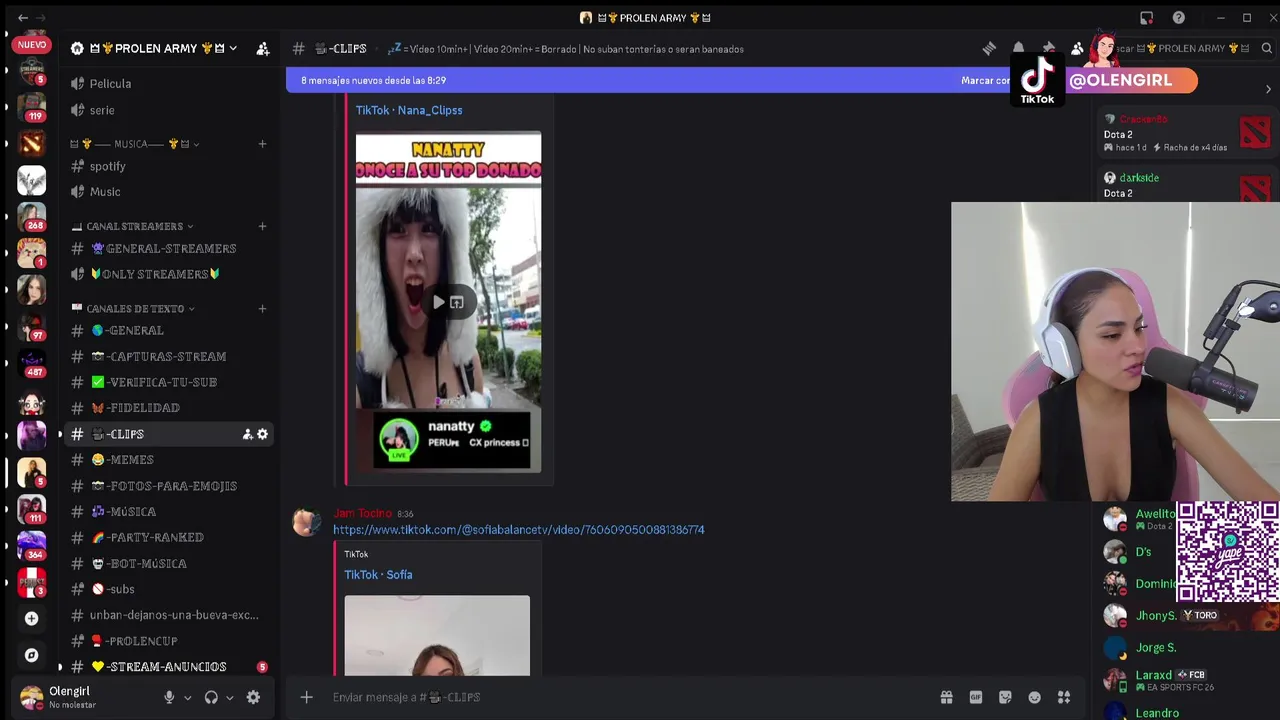Open the inbox icon in title bar
This screenshot has height=720, width=1280.
coord(1147,18)
